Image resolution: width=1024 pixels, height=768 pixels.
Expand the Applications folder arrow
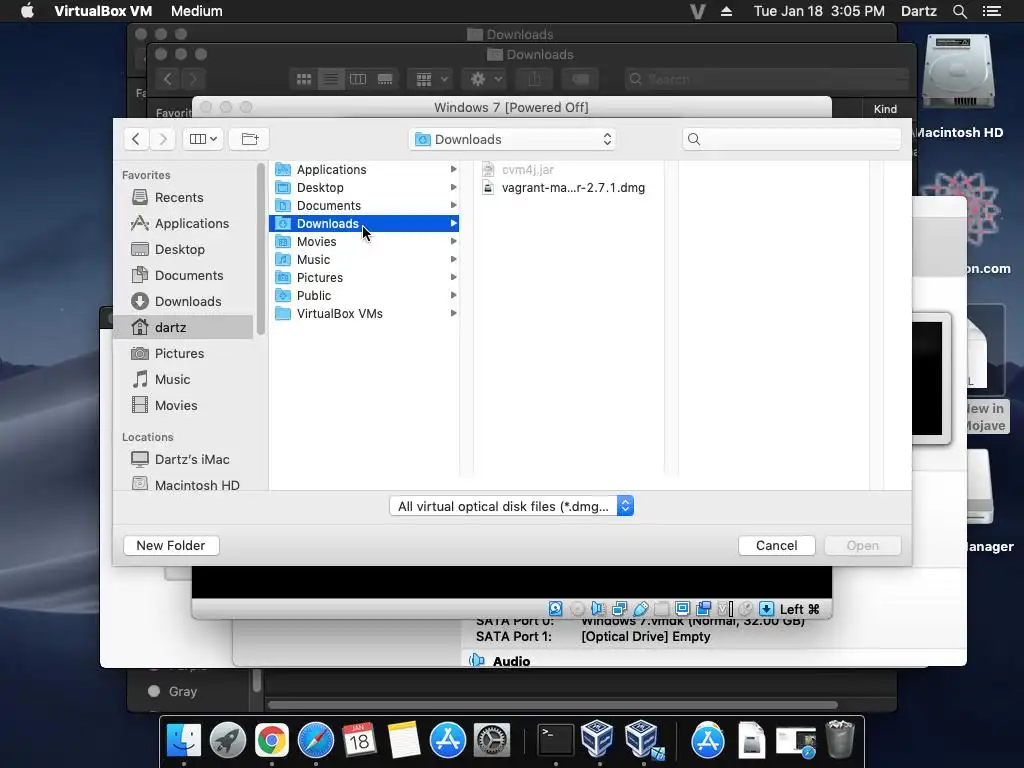point(453,169)
